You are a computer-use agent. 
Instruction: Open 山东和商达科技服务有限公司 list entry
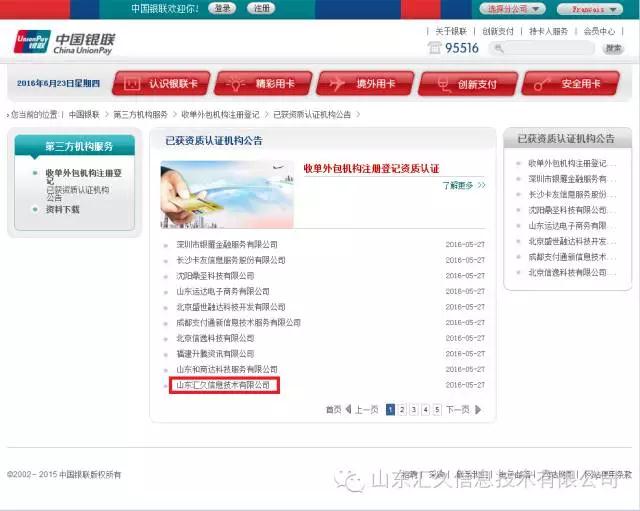coord(227,369)
